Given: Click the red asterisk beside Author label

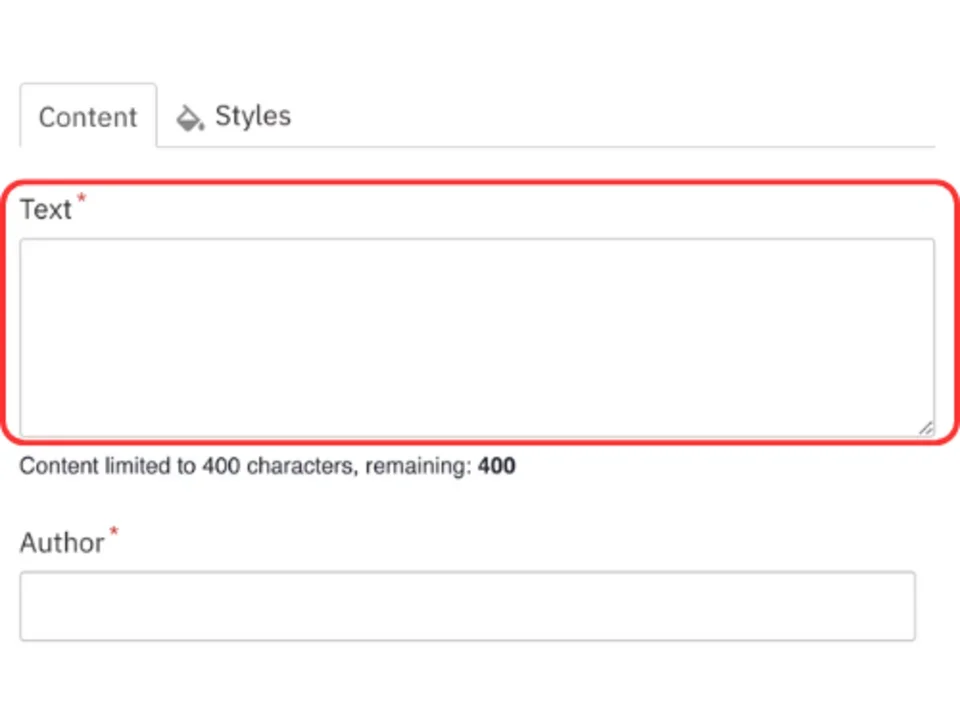Looking at the screenshot, I should tap(113, 532).
